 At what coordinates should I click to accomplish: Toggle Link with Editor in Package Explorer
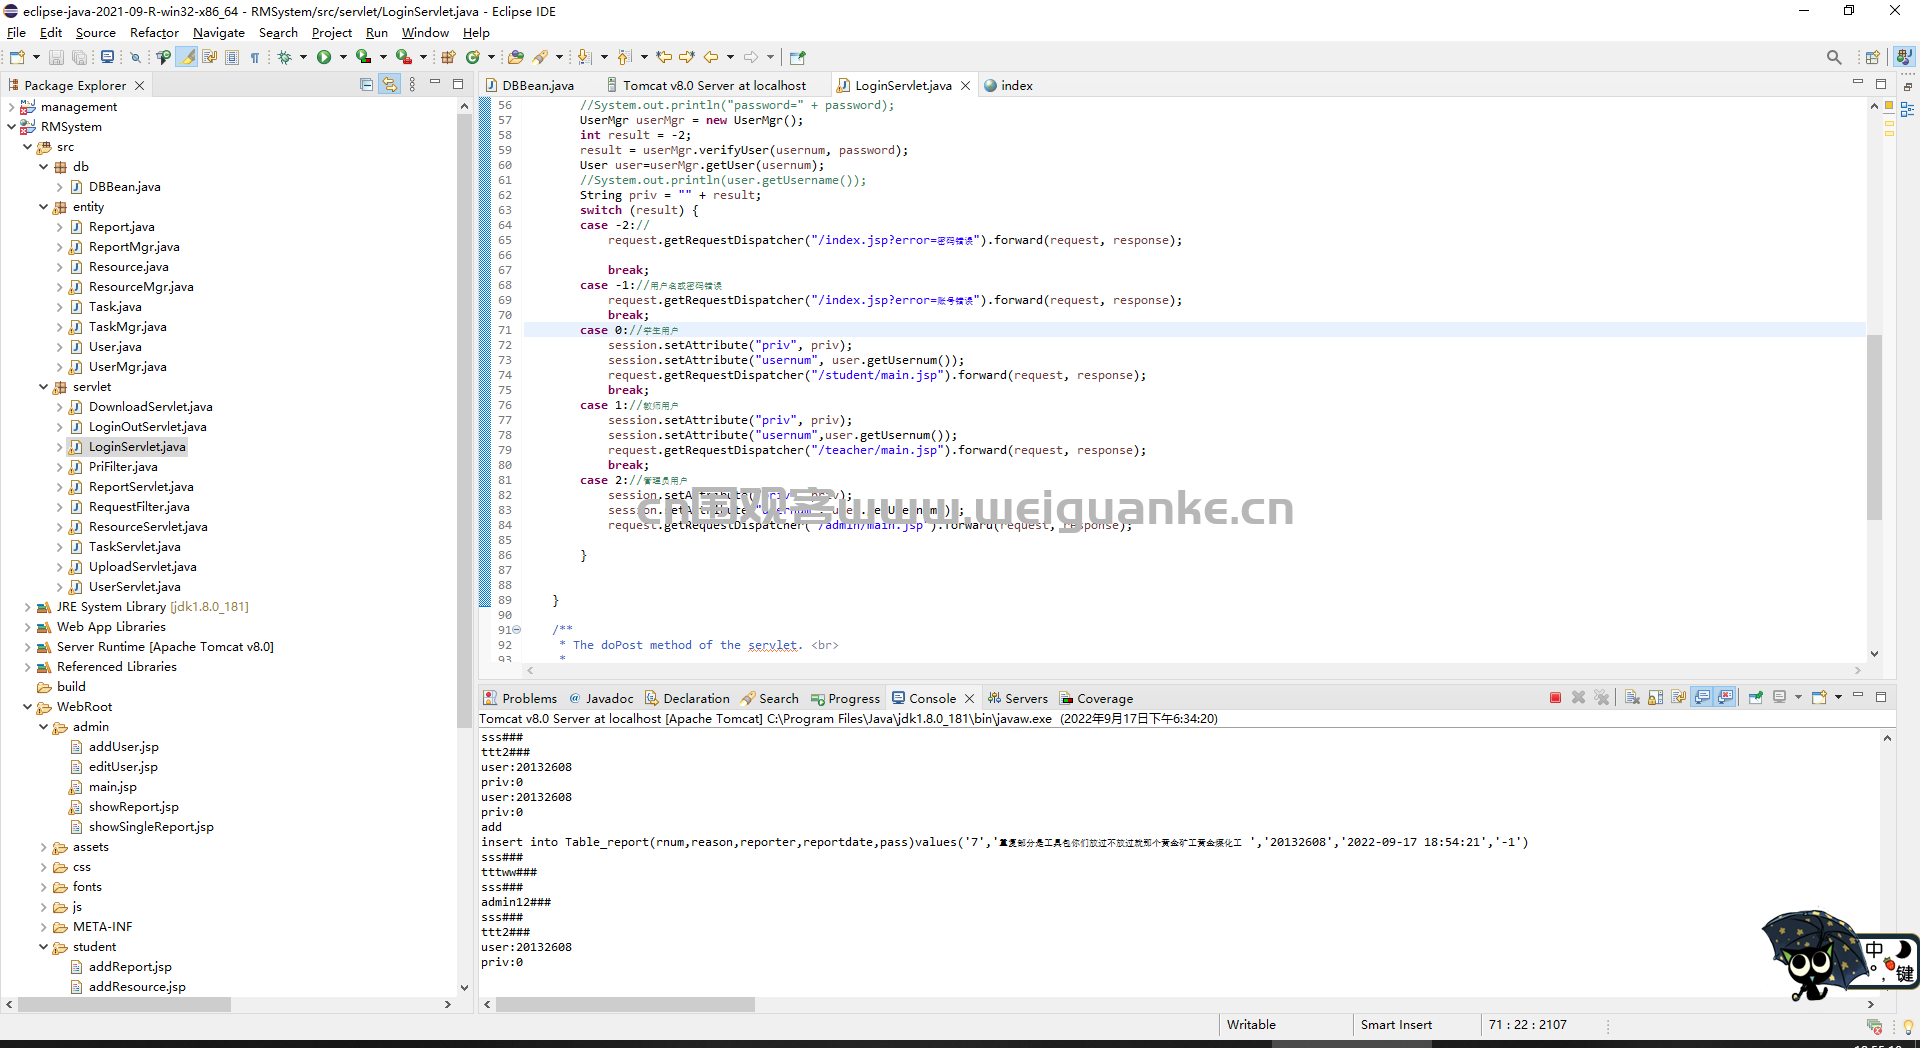click(x=389, y=85)
